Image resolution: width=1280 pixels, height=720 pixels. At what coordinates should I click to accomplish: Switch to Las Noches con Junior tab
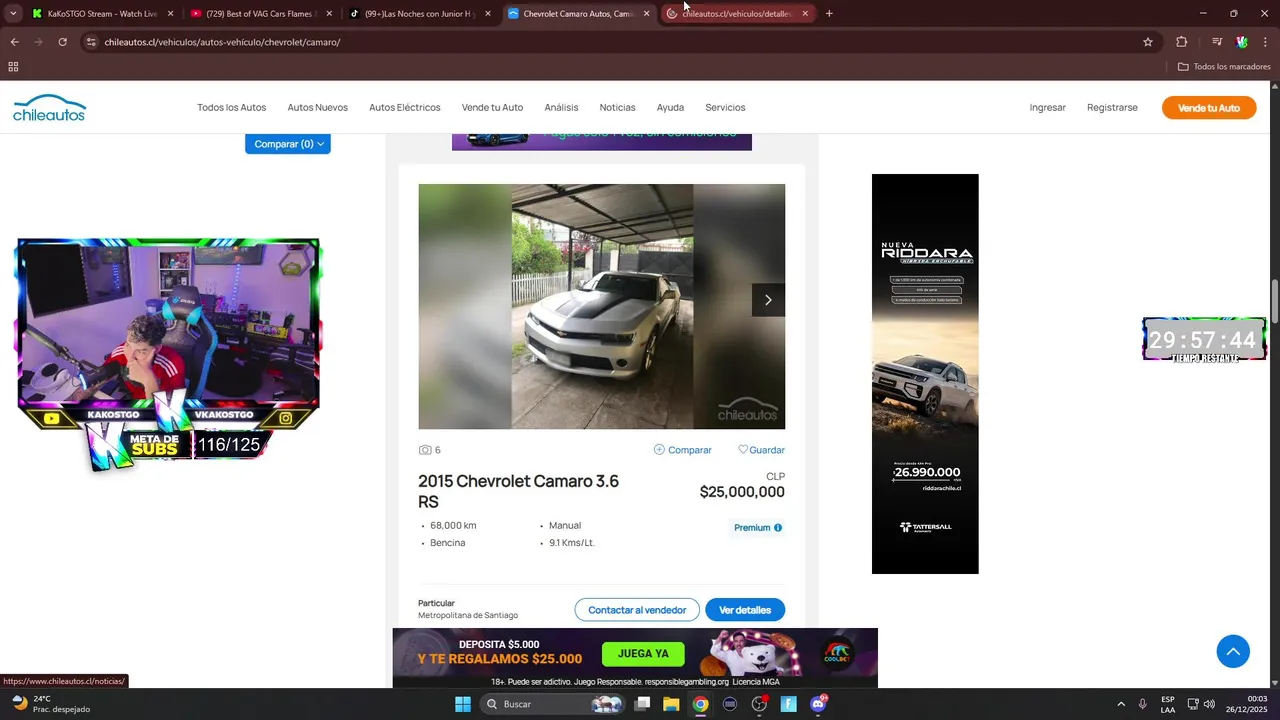419,14
